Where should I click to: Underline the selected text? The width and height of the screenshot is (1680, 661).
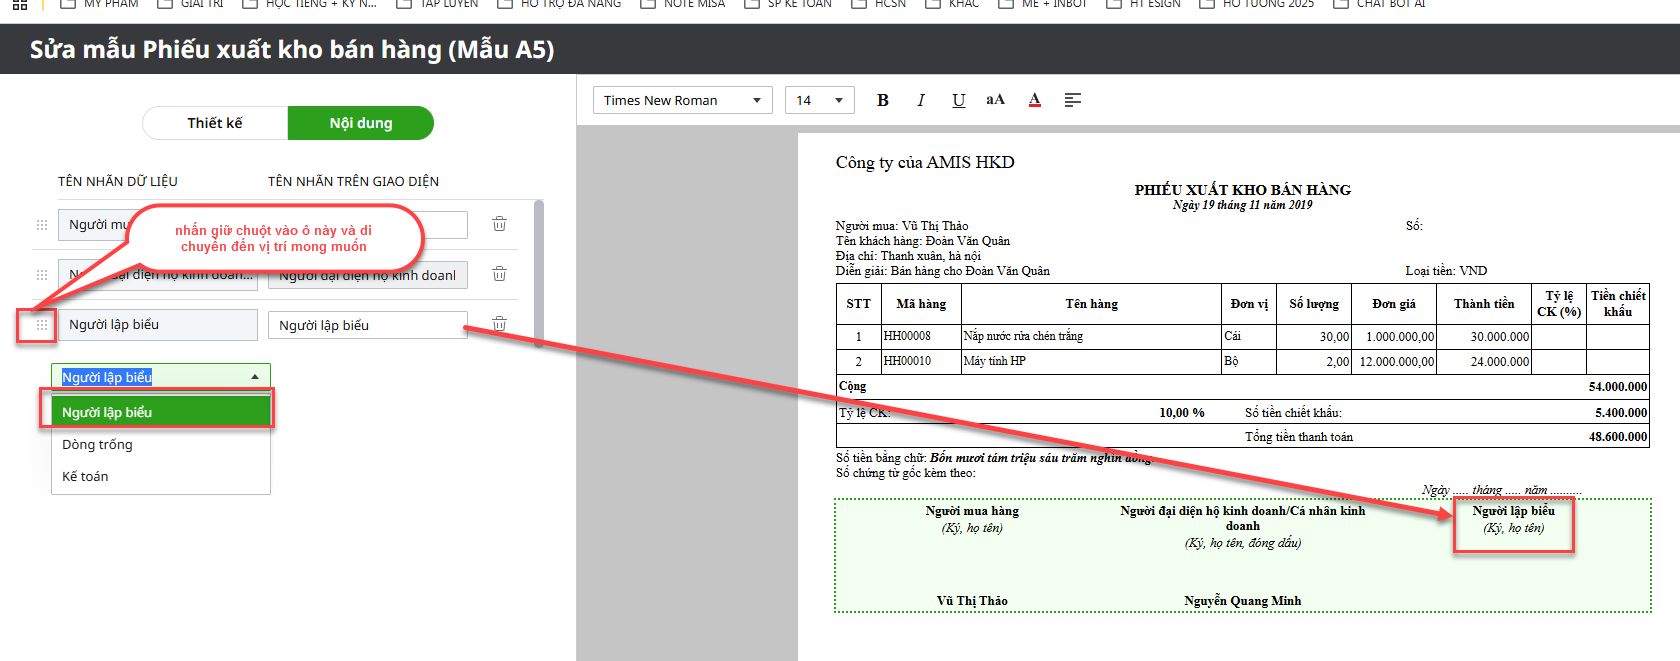[958, 100]
